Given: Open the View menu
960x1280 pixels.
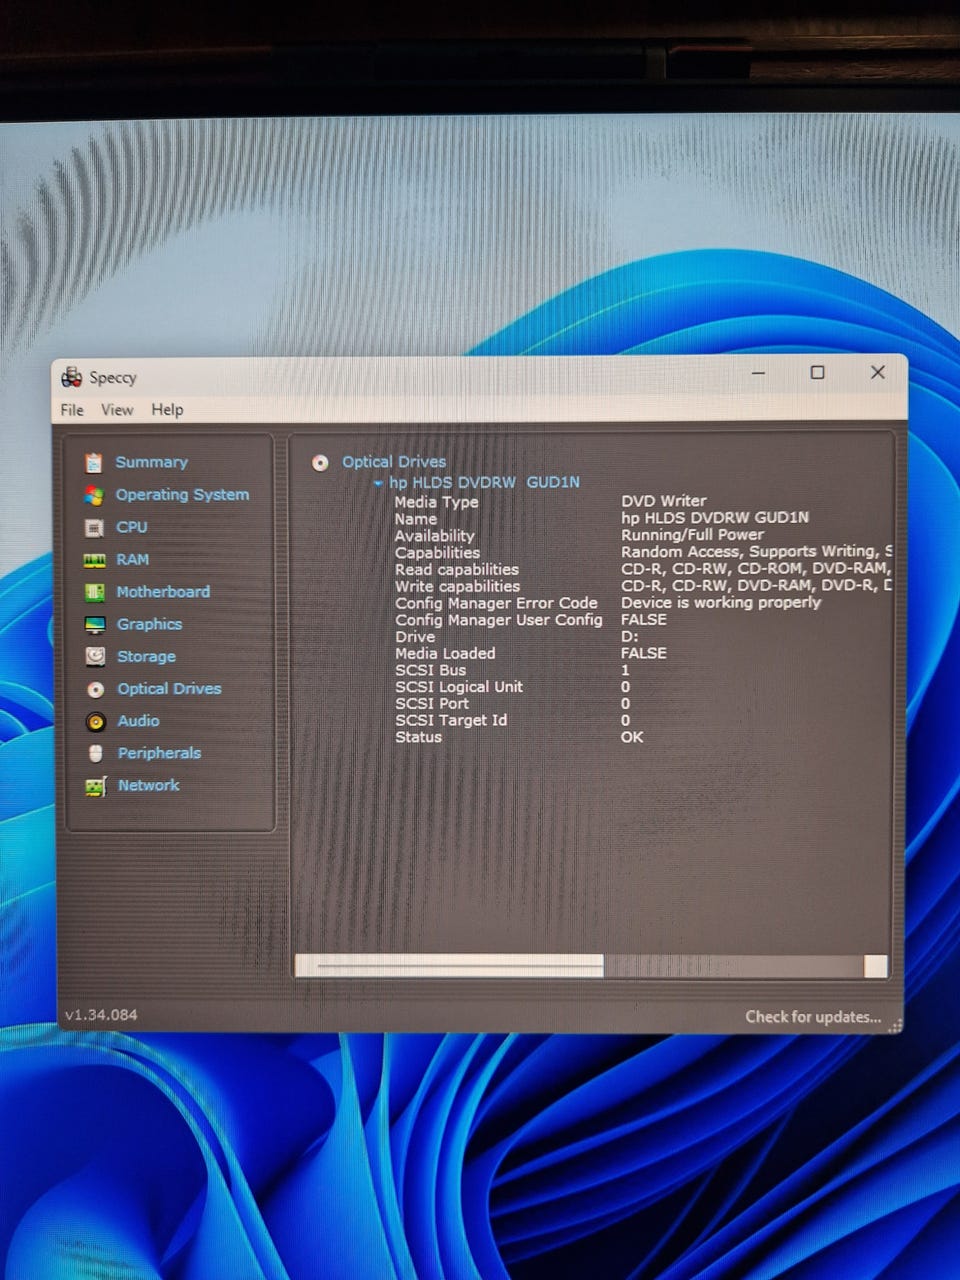Looking at the screenshot, I should point(117,410).
